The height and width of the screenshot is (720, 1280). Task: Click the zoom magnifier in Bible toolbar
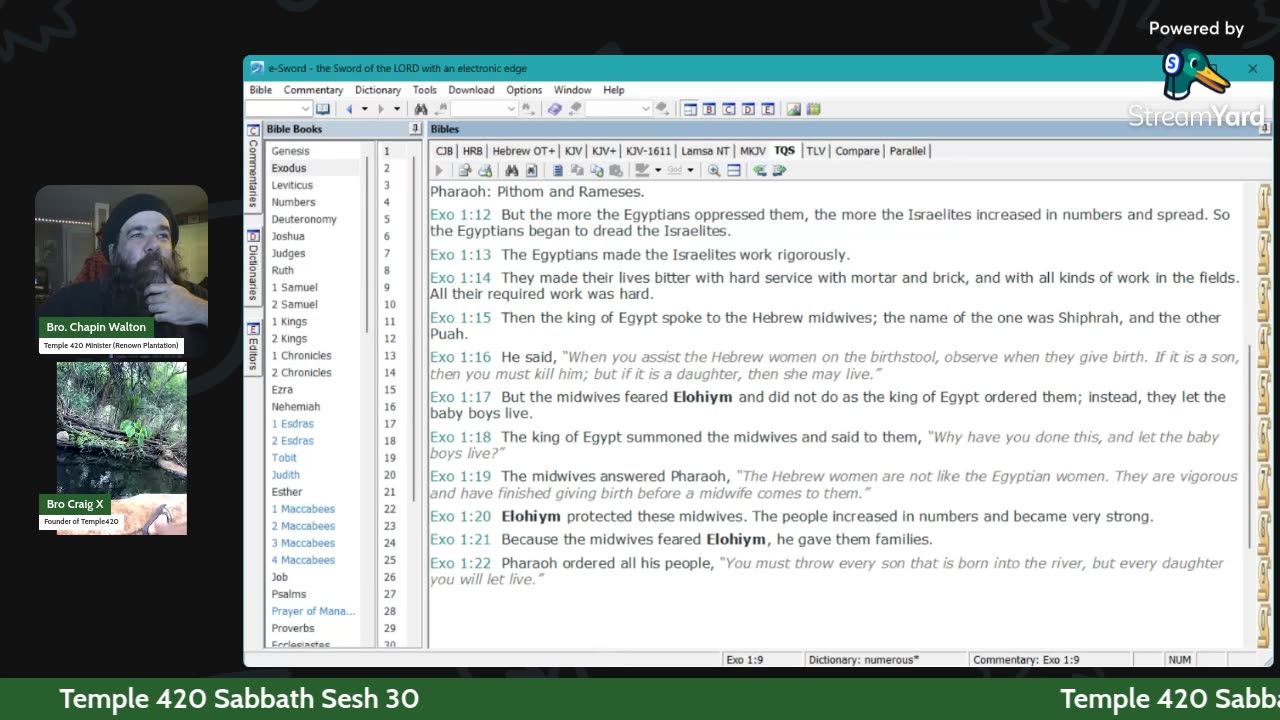point(714,171)
